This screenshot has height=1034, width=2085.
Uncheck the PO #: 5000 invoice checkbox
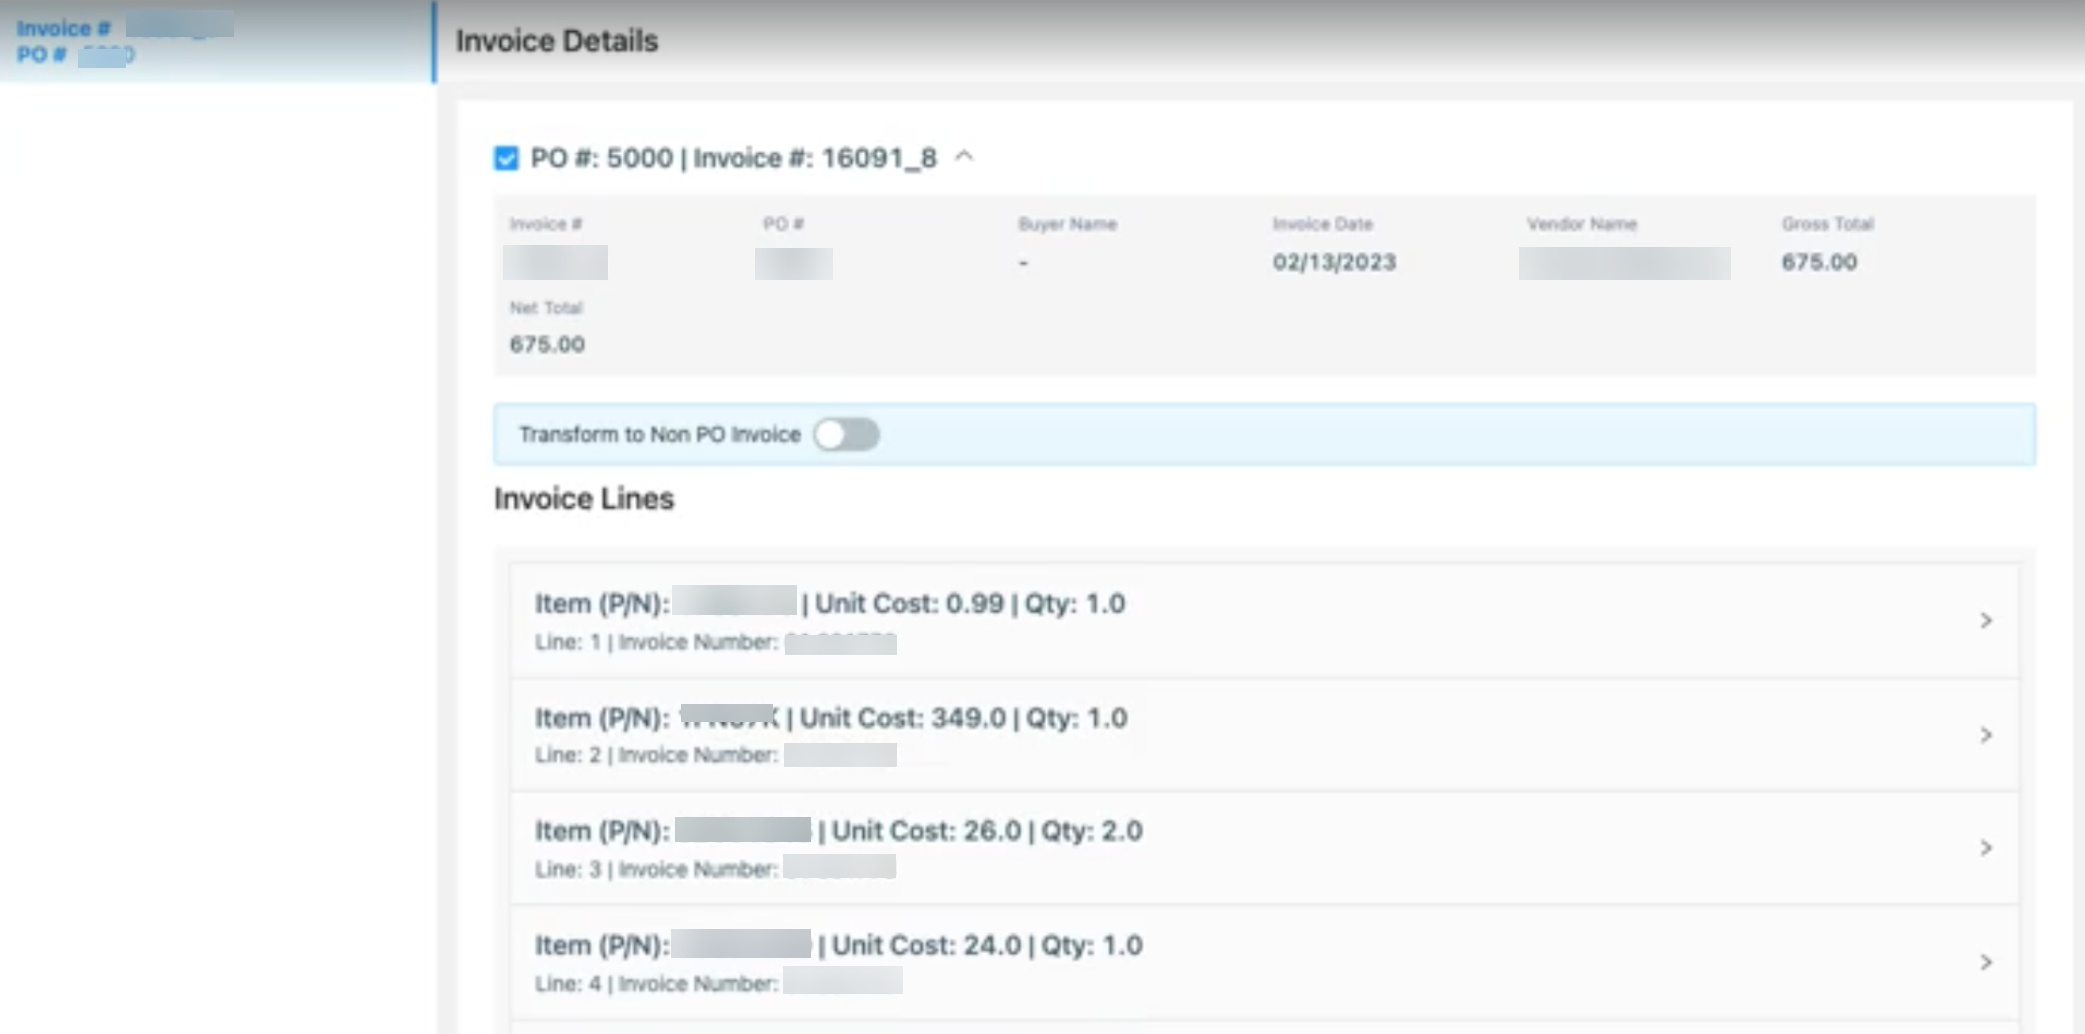506,158
